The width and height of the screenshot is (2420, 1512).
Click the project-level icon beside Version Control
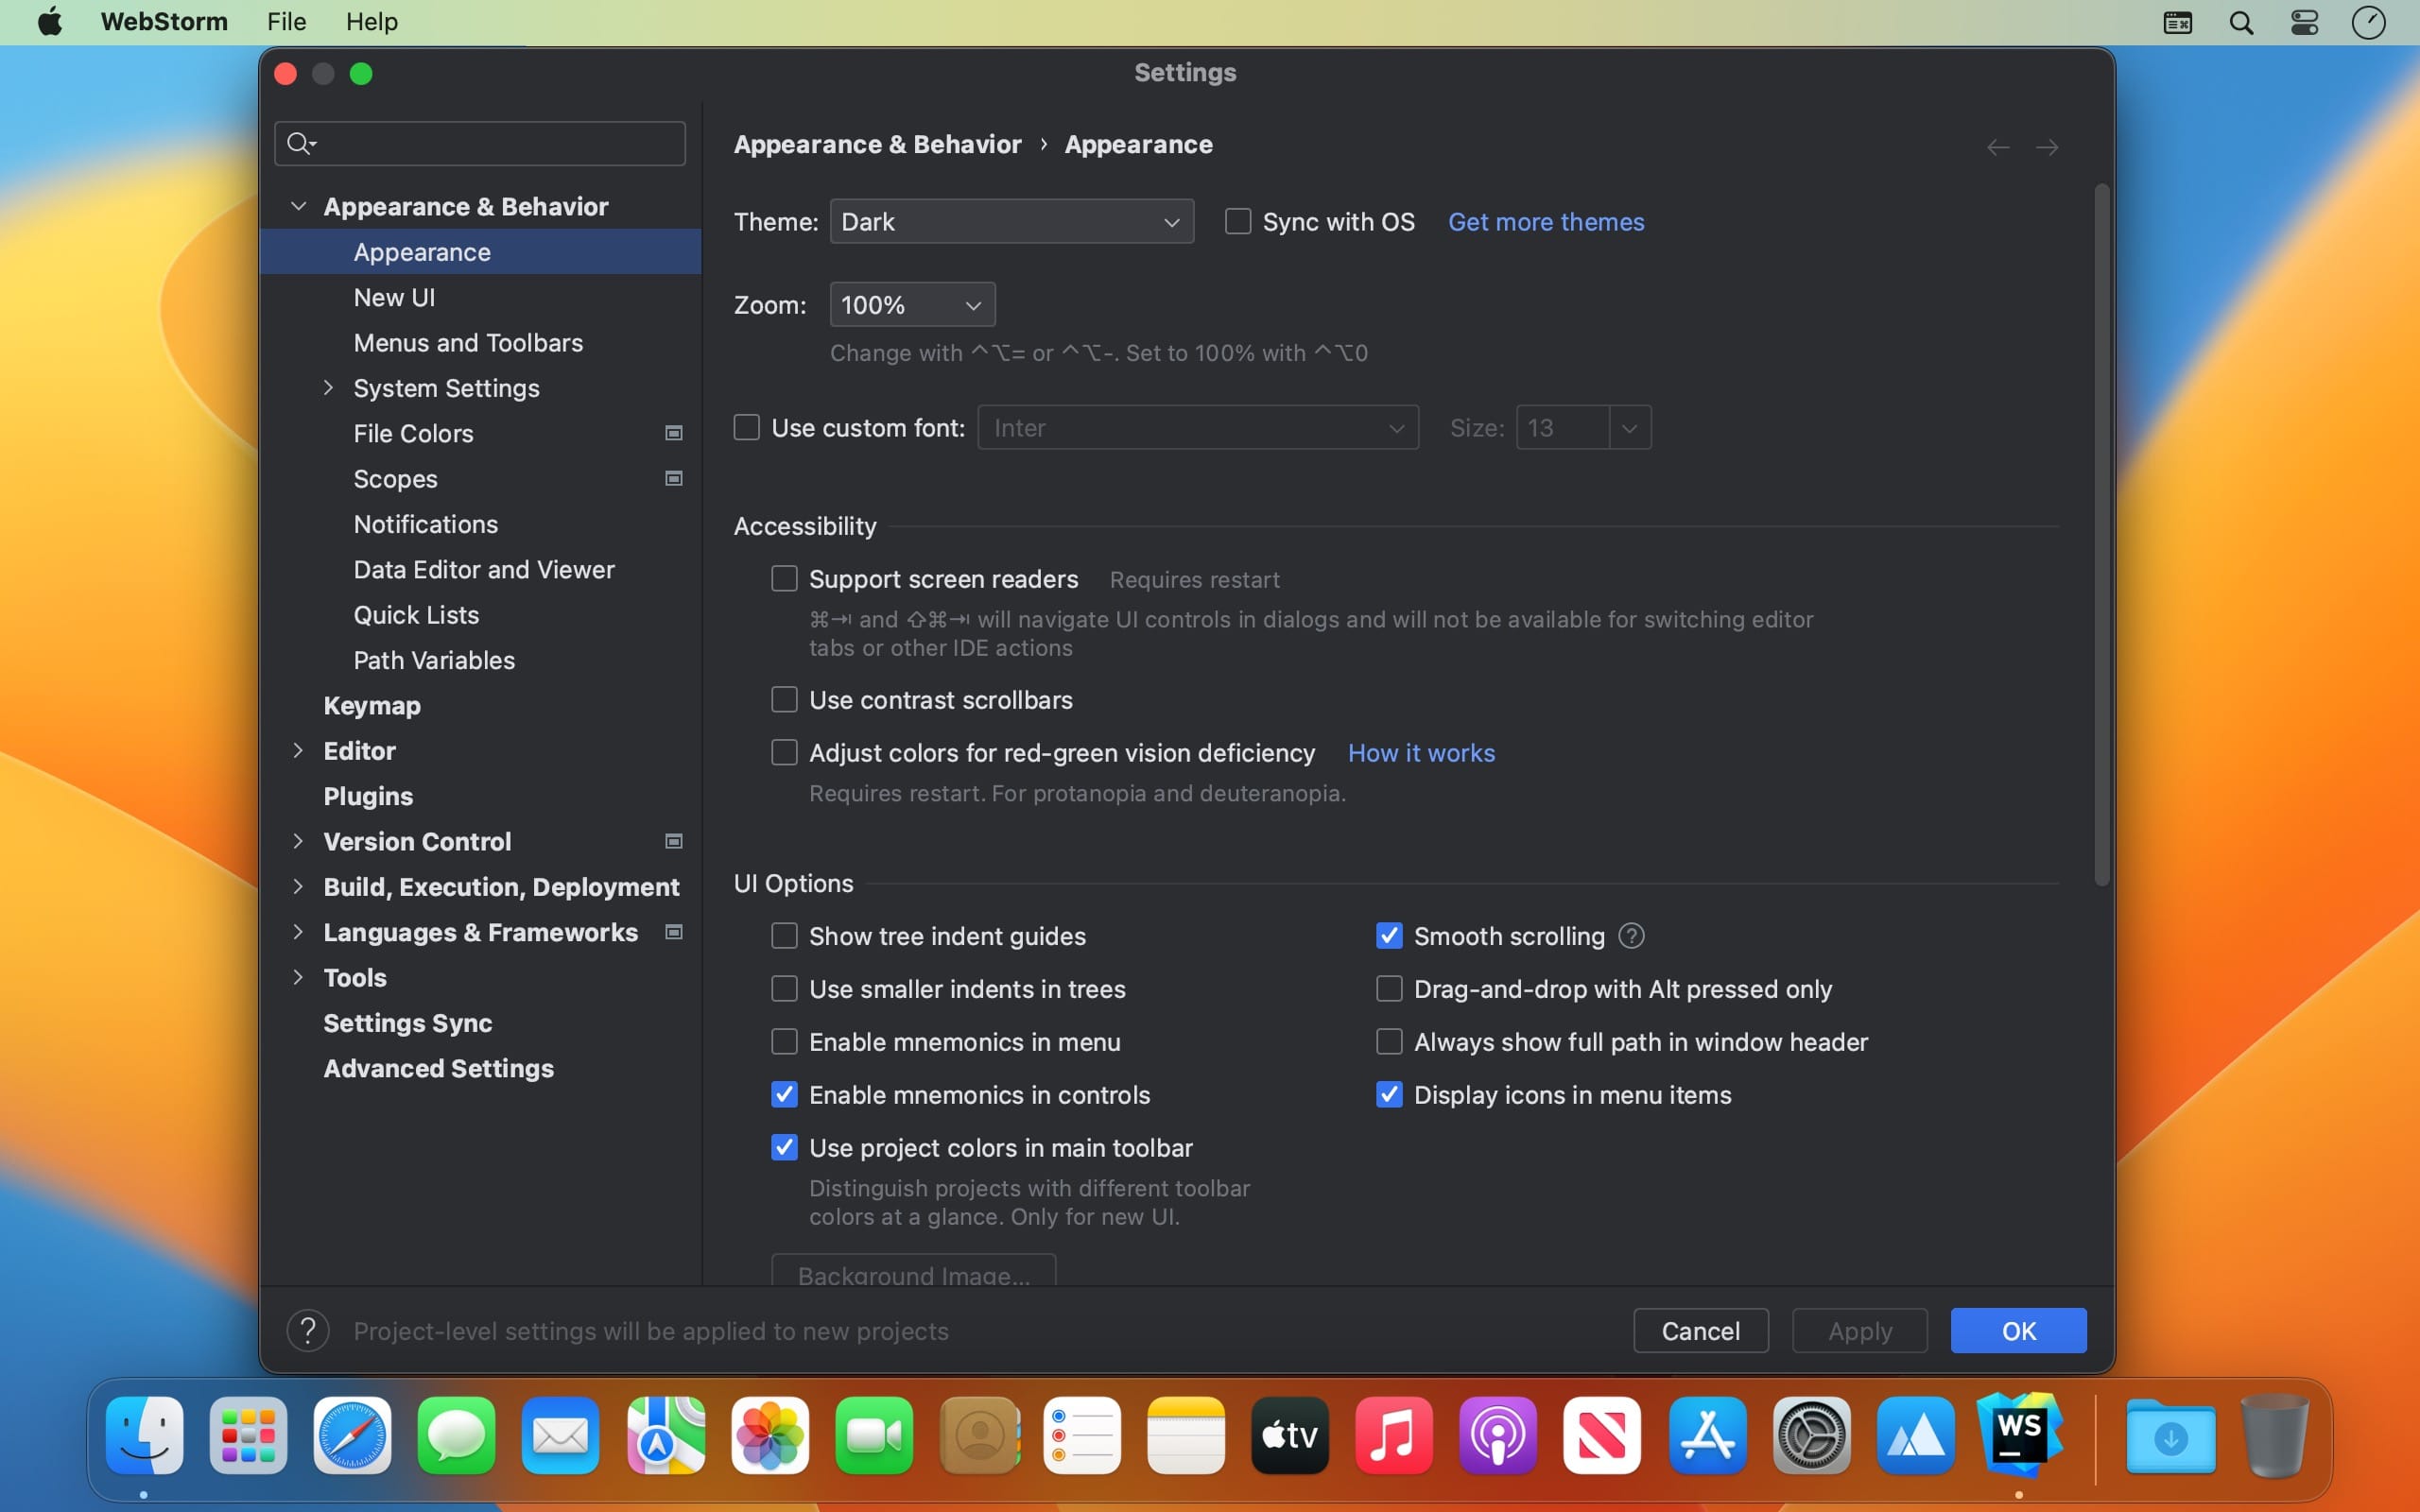pos(674,841)
